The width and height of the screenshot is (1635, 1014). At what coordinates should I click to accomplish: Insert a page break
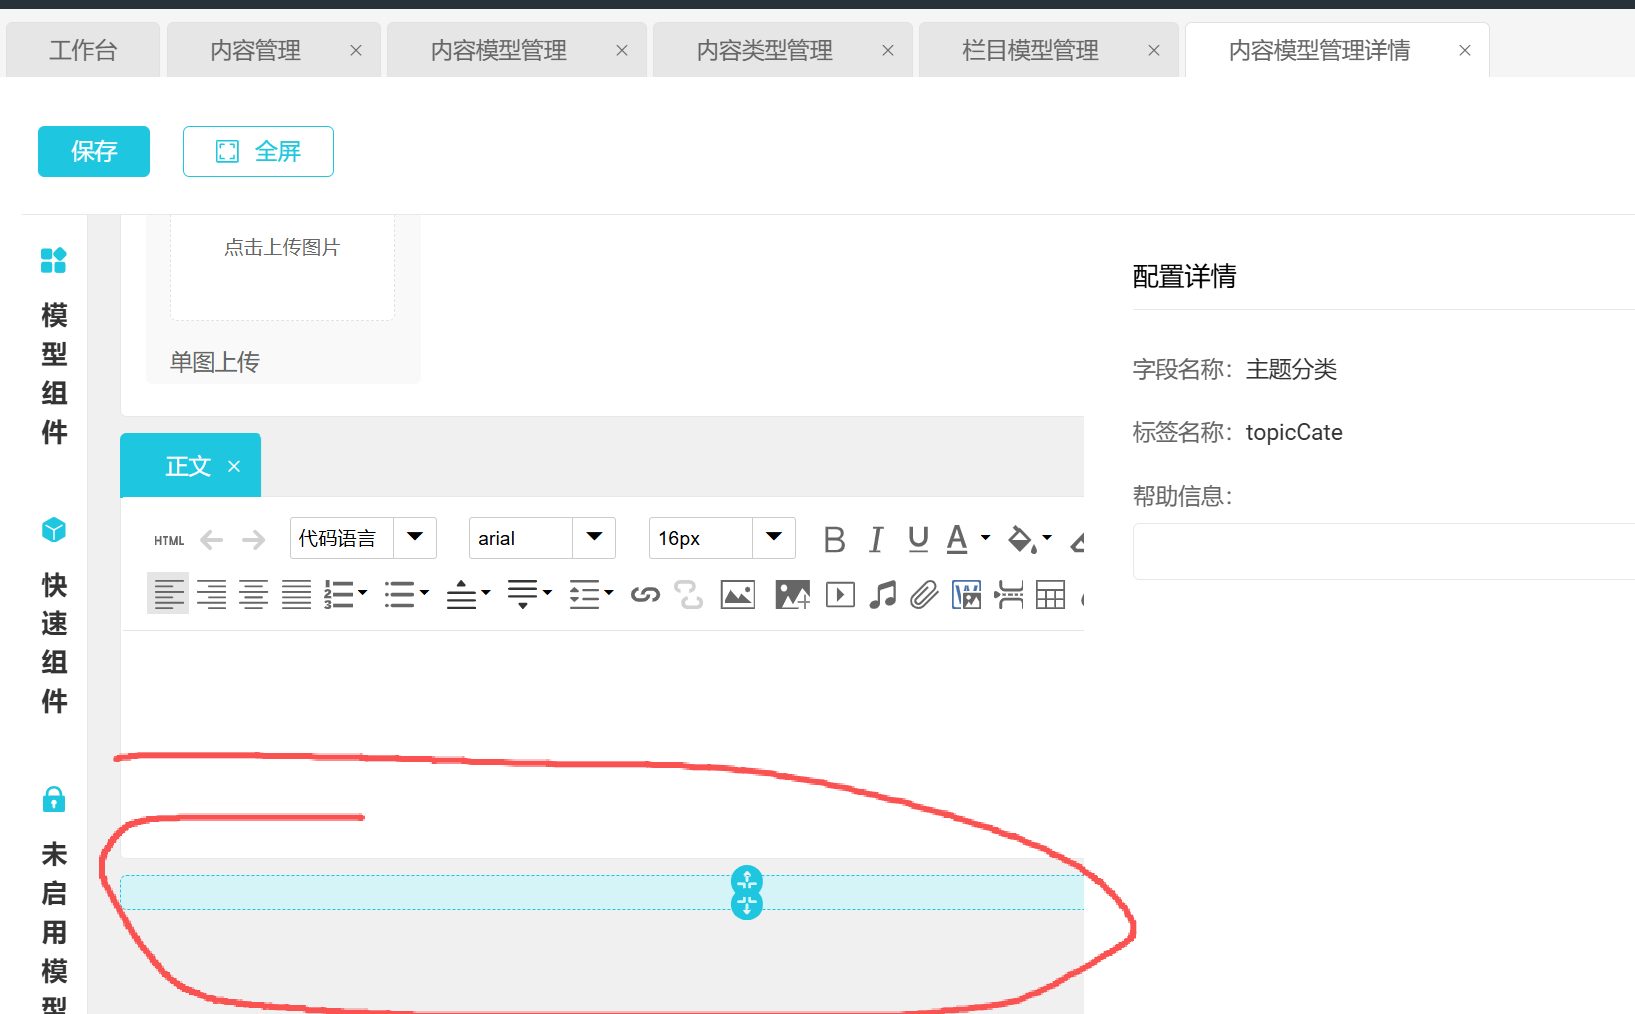(1009, 595)
